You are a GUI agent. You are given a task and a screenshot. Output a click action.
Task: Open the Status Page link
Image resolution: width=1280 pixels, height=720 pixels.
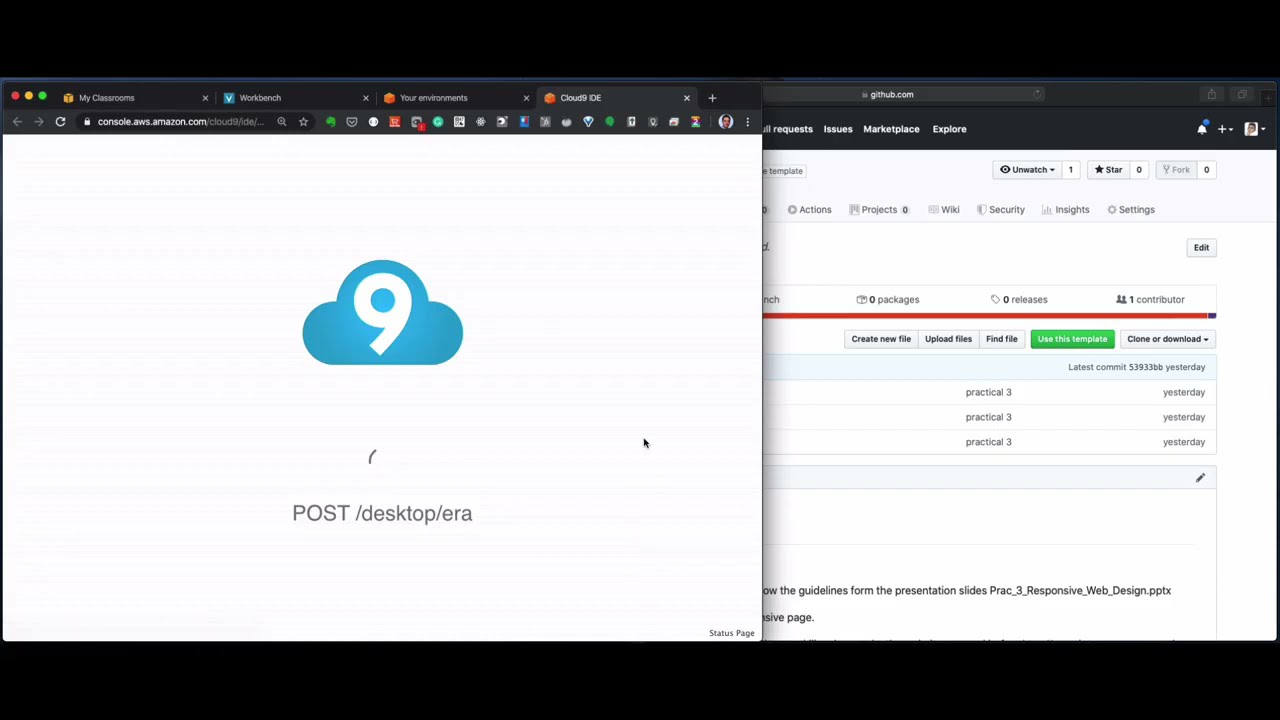[732, 633]
